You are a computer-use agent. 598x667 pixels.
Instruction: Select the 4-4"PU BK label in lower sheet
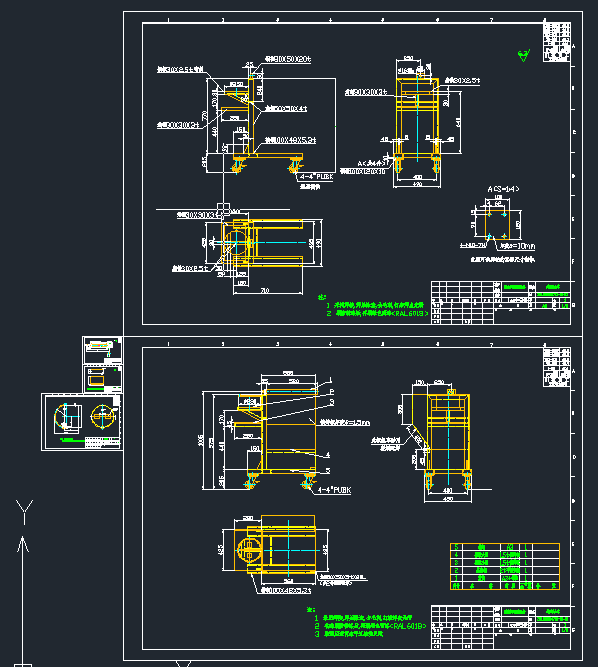click(334, 490)
